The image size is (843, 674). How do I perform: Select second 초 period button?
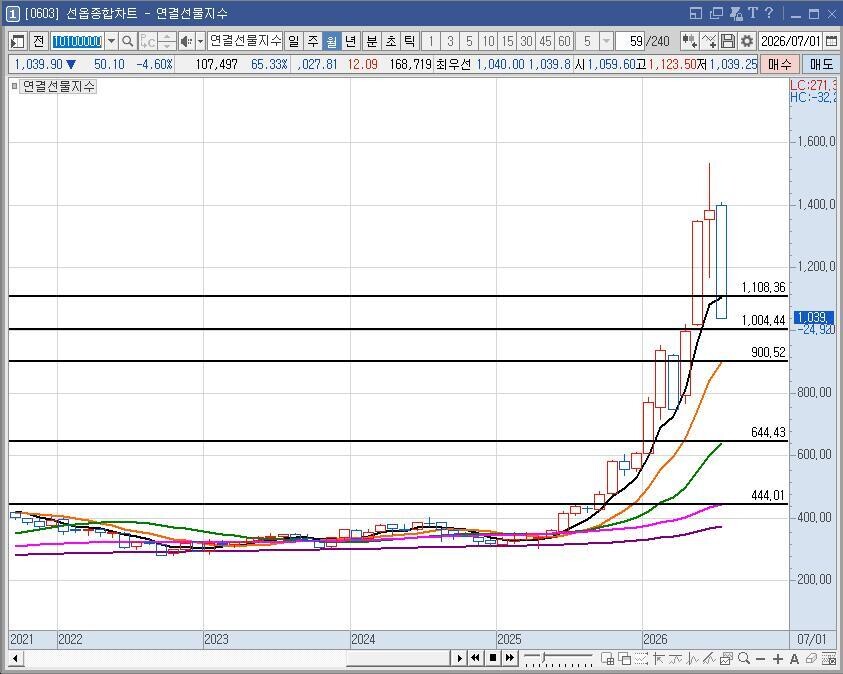pos(391,41)
